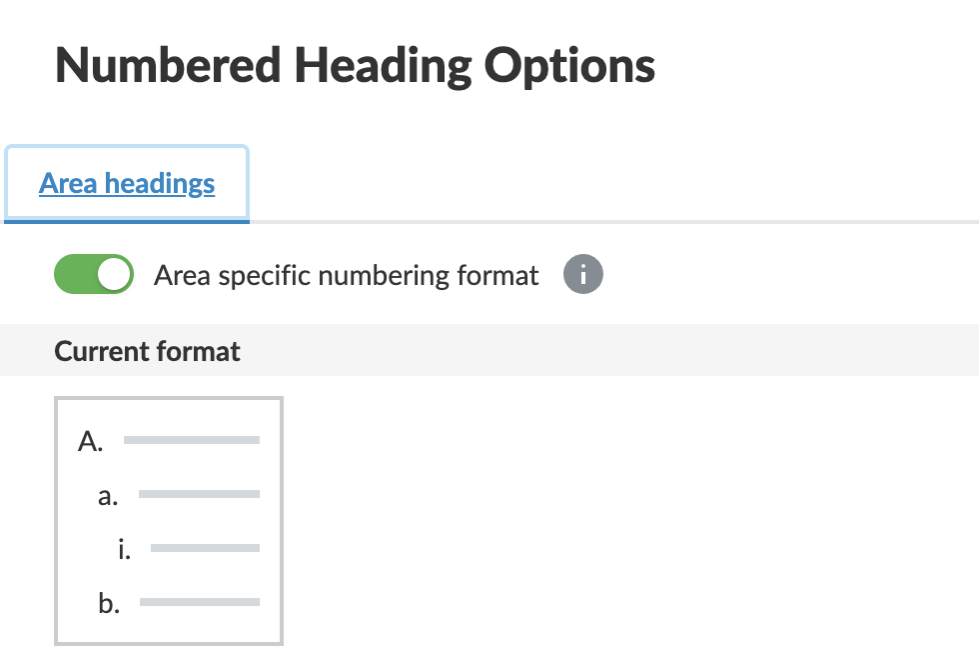The image size is (979, 658).
Task: Switch to the Area headings tab
Action: point(127,184)
